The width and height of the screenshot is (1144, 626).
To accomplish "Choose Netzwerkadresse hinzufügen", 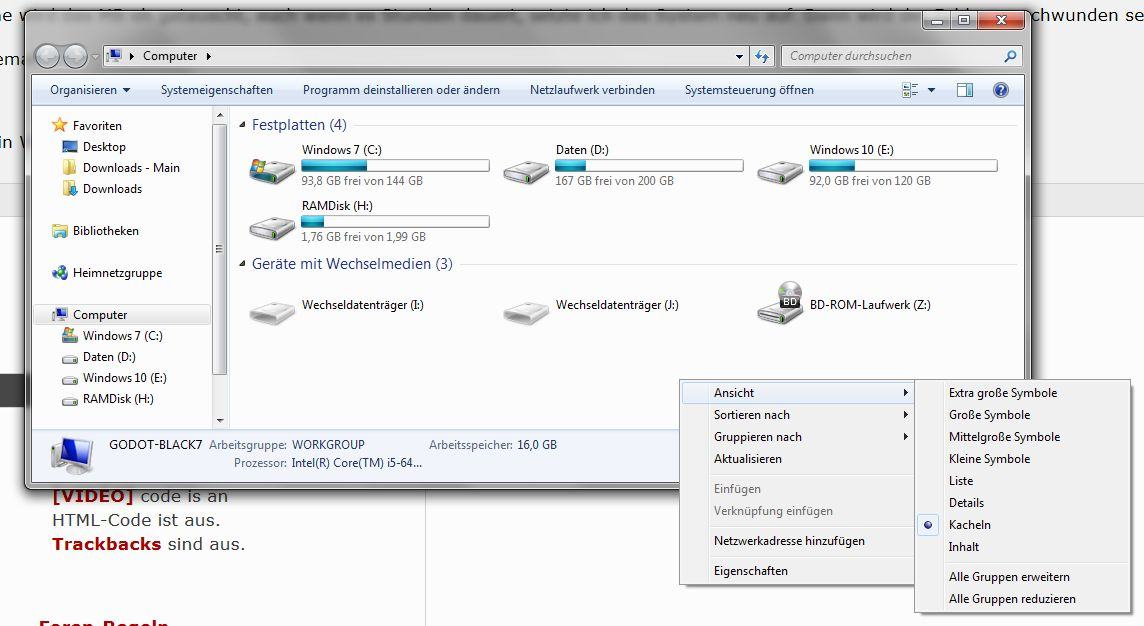I will tap(797, 541).
